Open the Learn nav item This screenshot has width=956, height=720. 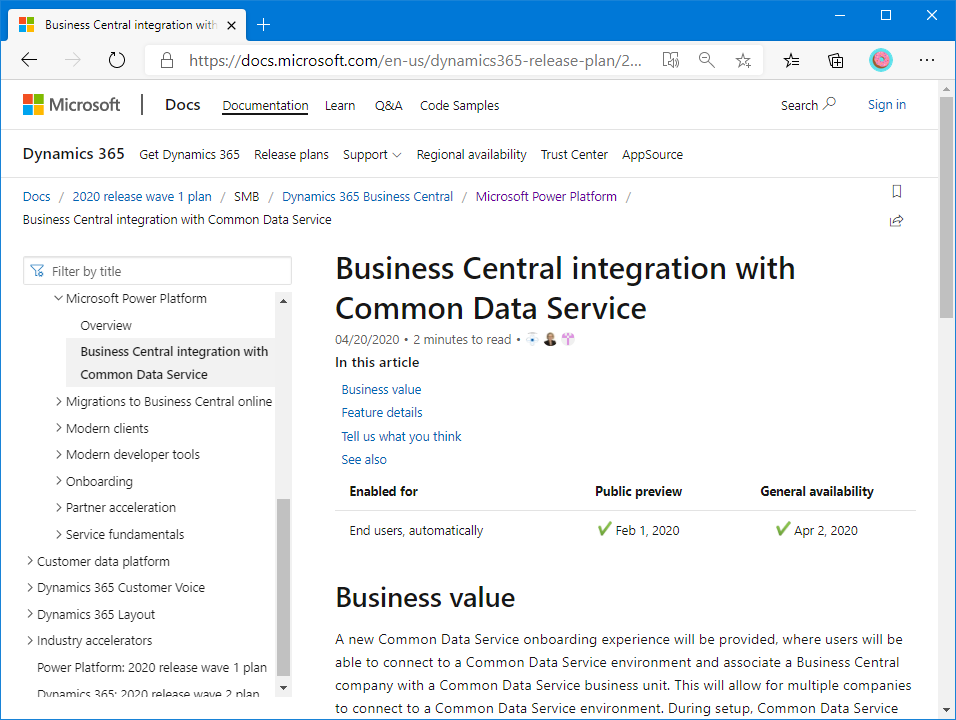pos(340,105)
